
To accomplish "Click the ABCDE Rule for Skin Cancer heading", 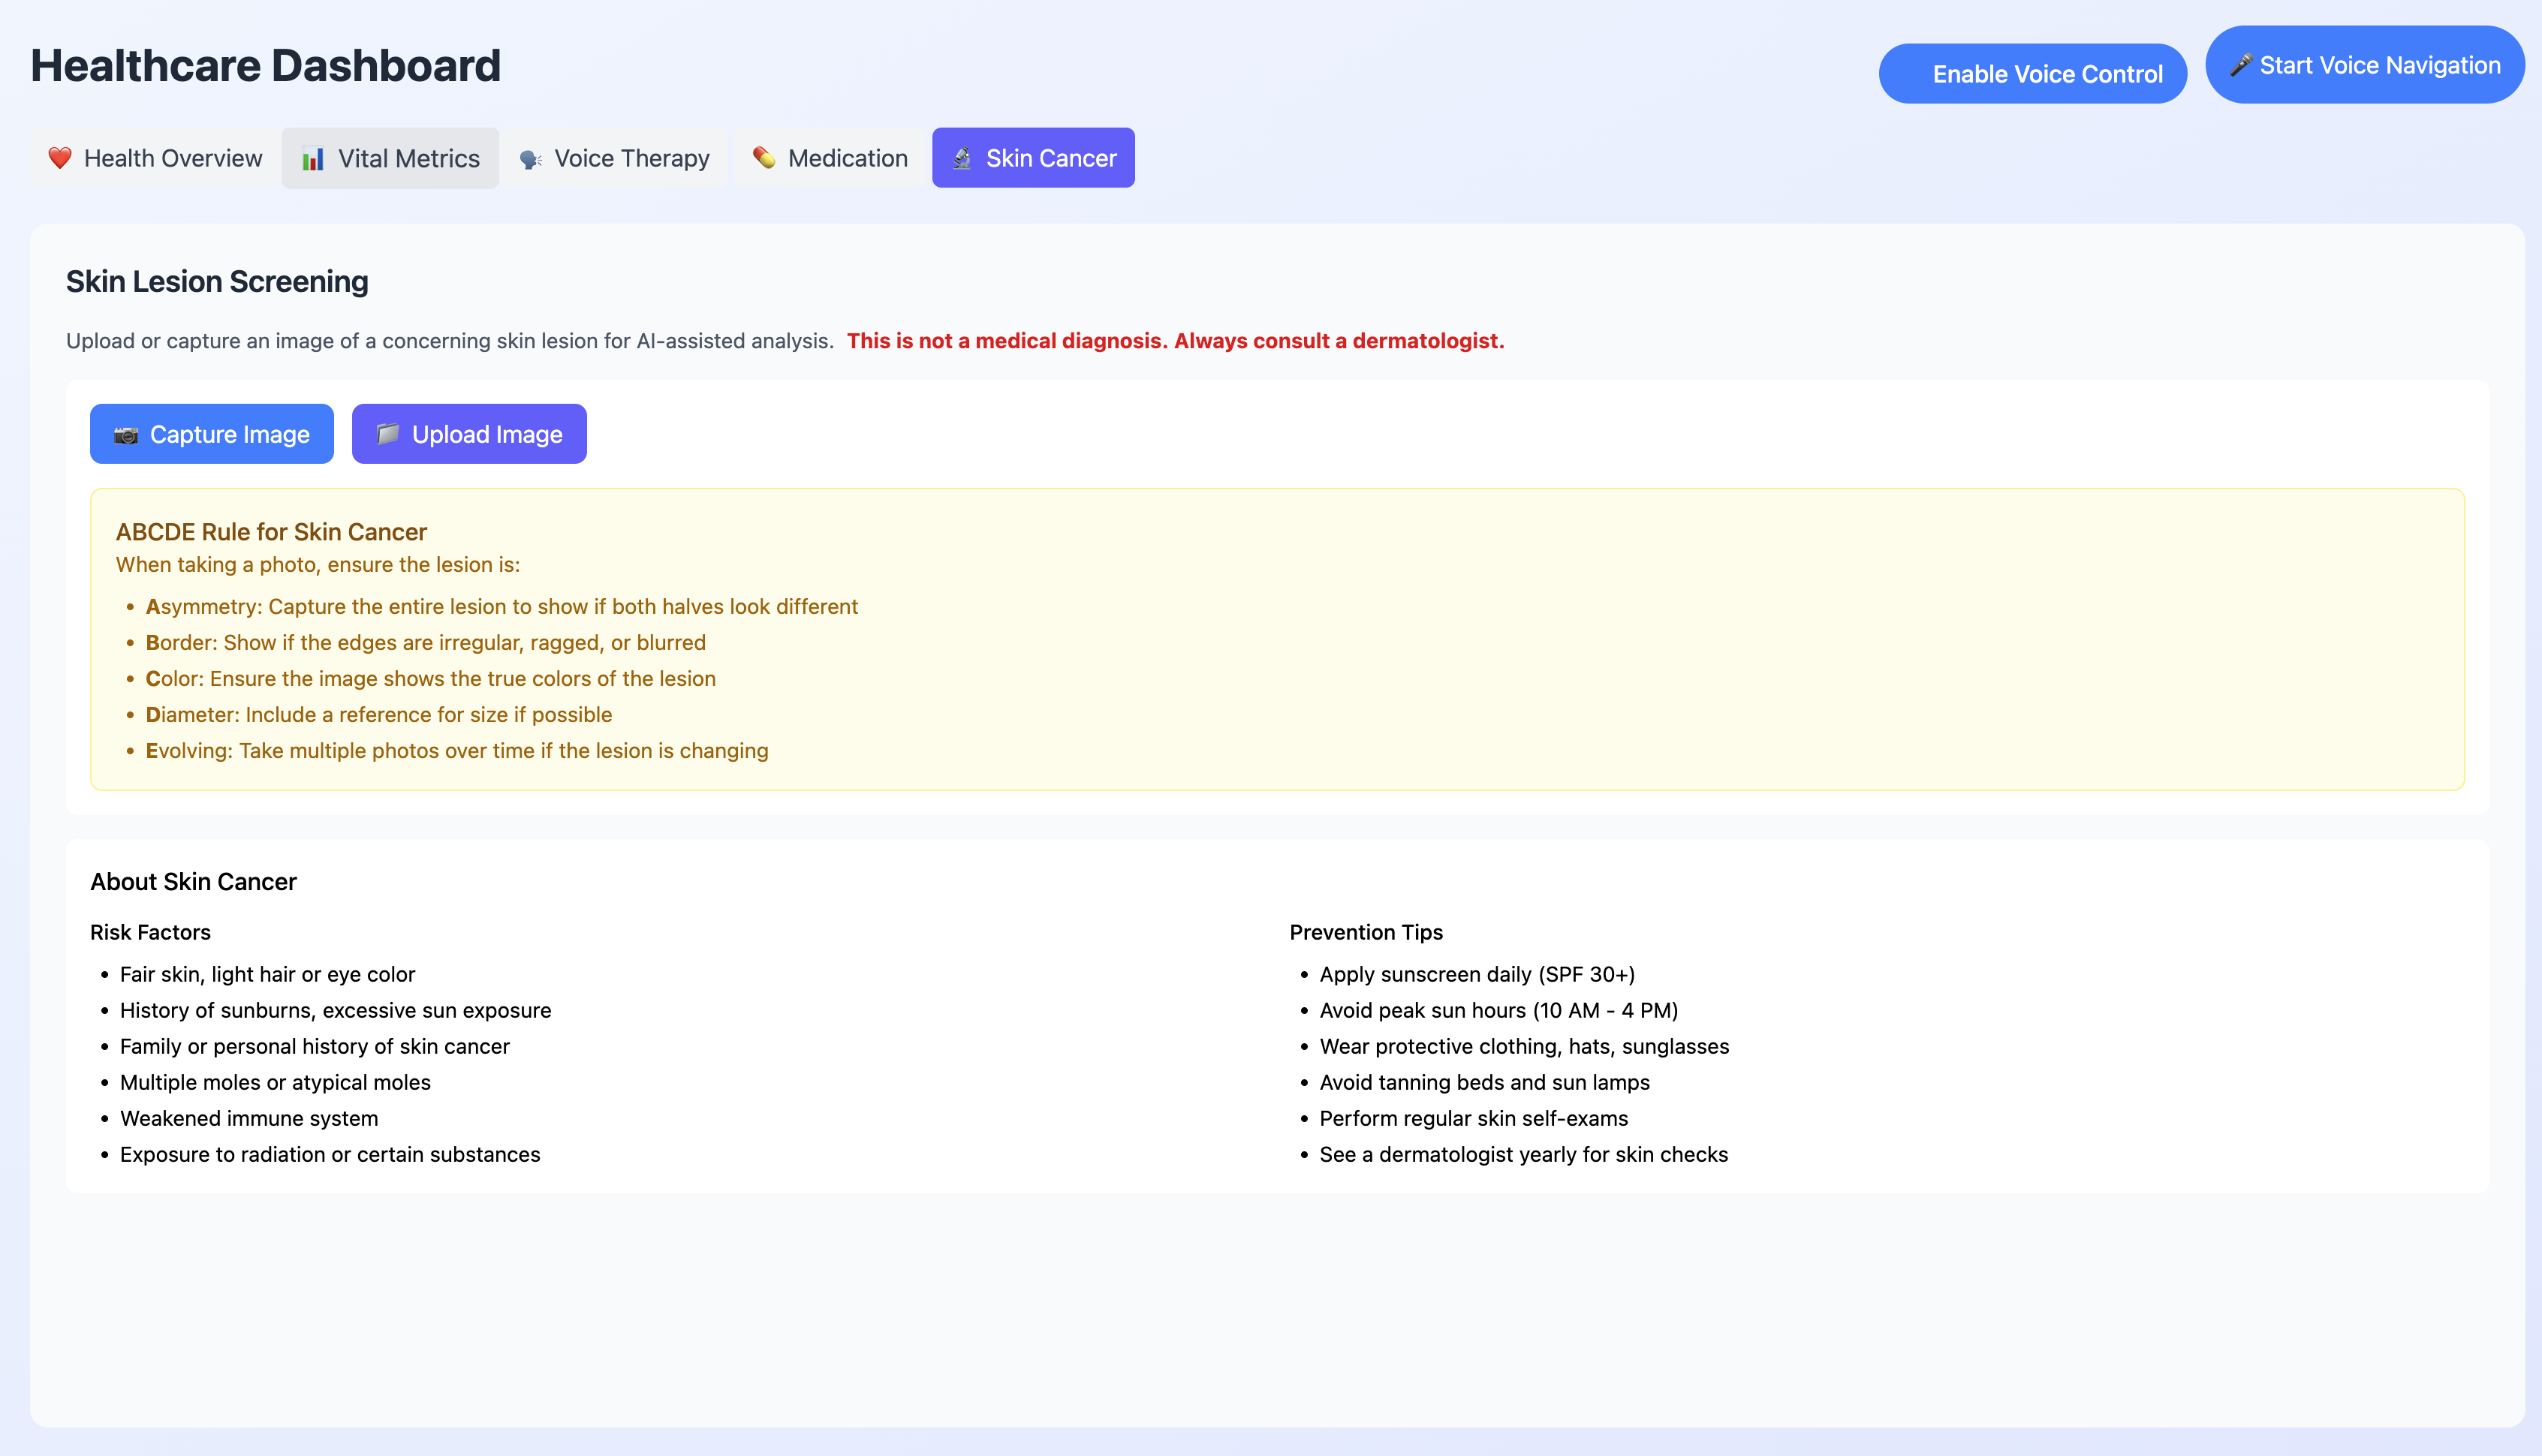I will pyautogui.click(x=271, y=532).
